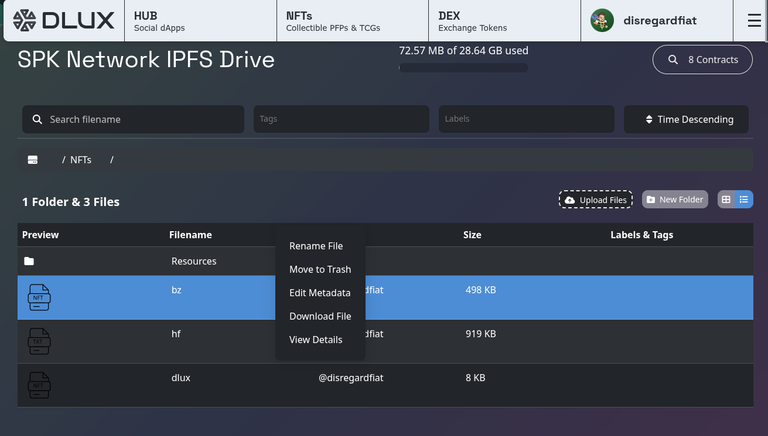Click the SPK Network IPFS Drive title
The width and height of the screenshot is (768, 436).
[146, 60]
